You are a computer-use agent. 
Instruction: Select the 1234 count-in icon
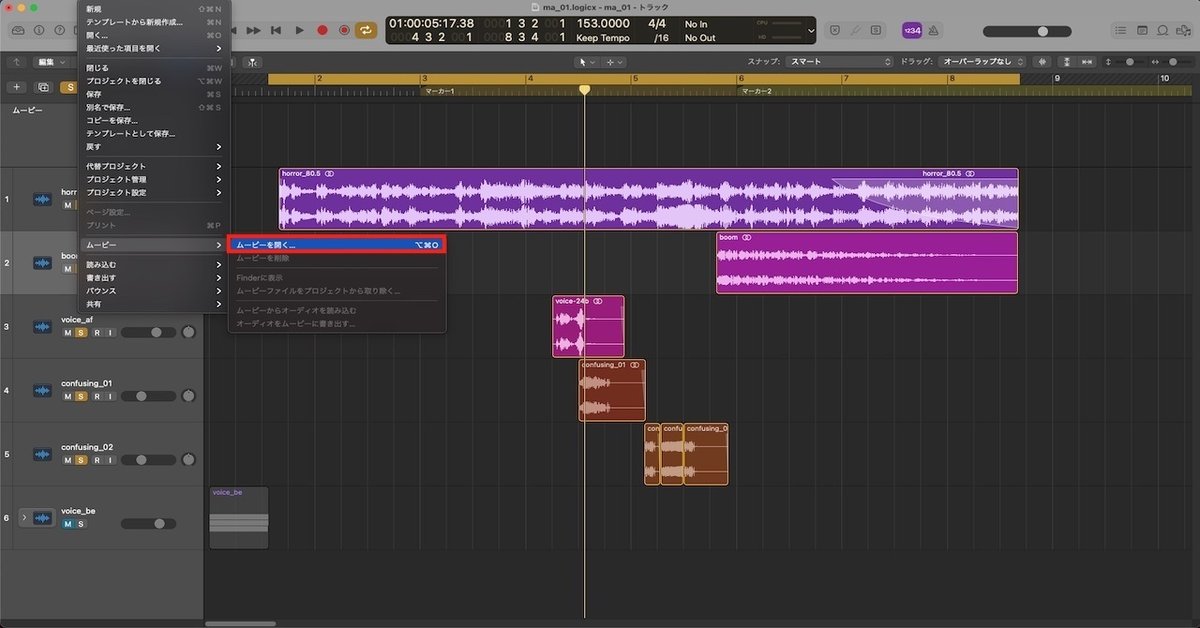point(911,30)
